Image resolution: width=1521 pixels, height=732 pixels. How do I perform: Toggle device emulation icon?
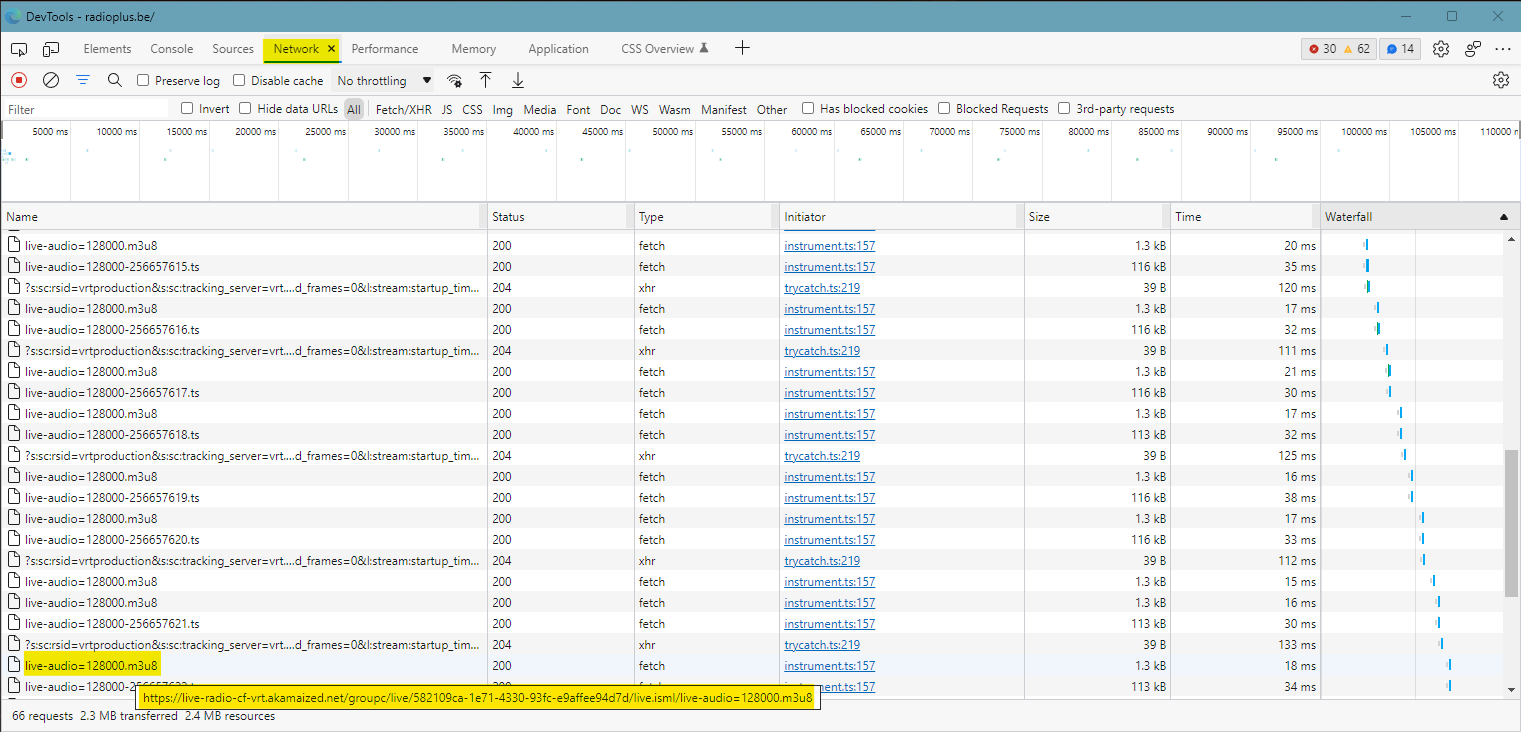[51, 49]
